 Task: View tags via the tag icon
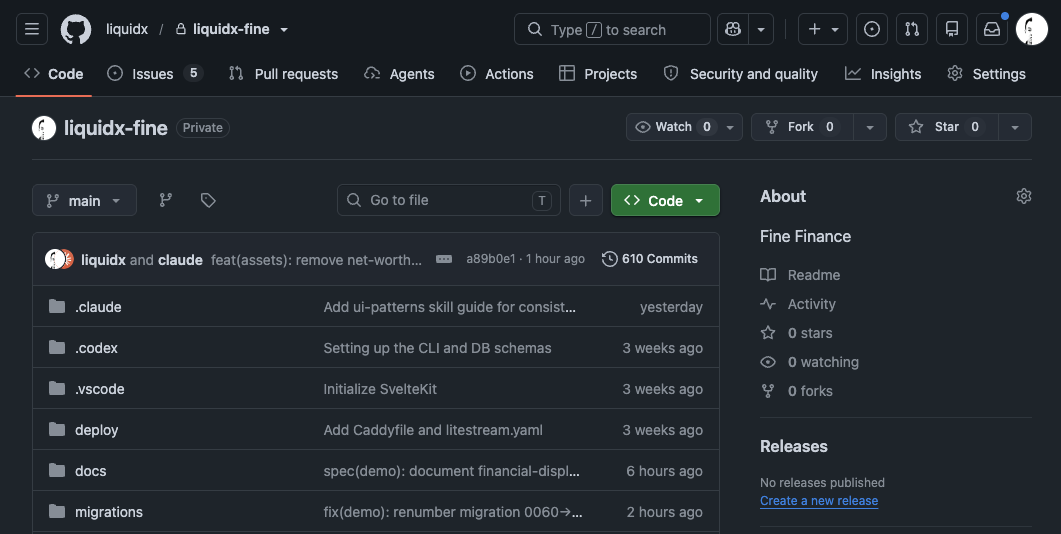pyautogui.click(x=208, y=200)
